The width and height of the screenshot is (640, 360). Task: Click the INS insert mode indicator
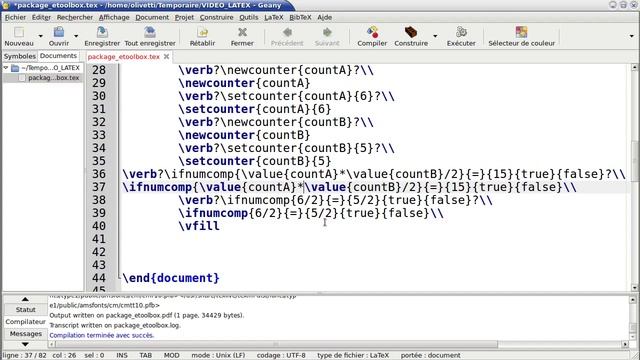click(x=122, y=355)
